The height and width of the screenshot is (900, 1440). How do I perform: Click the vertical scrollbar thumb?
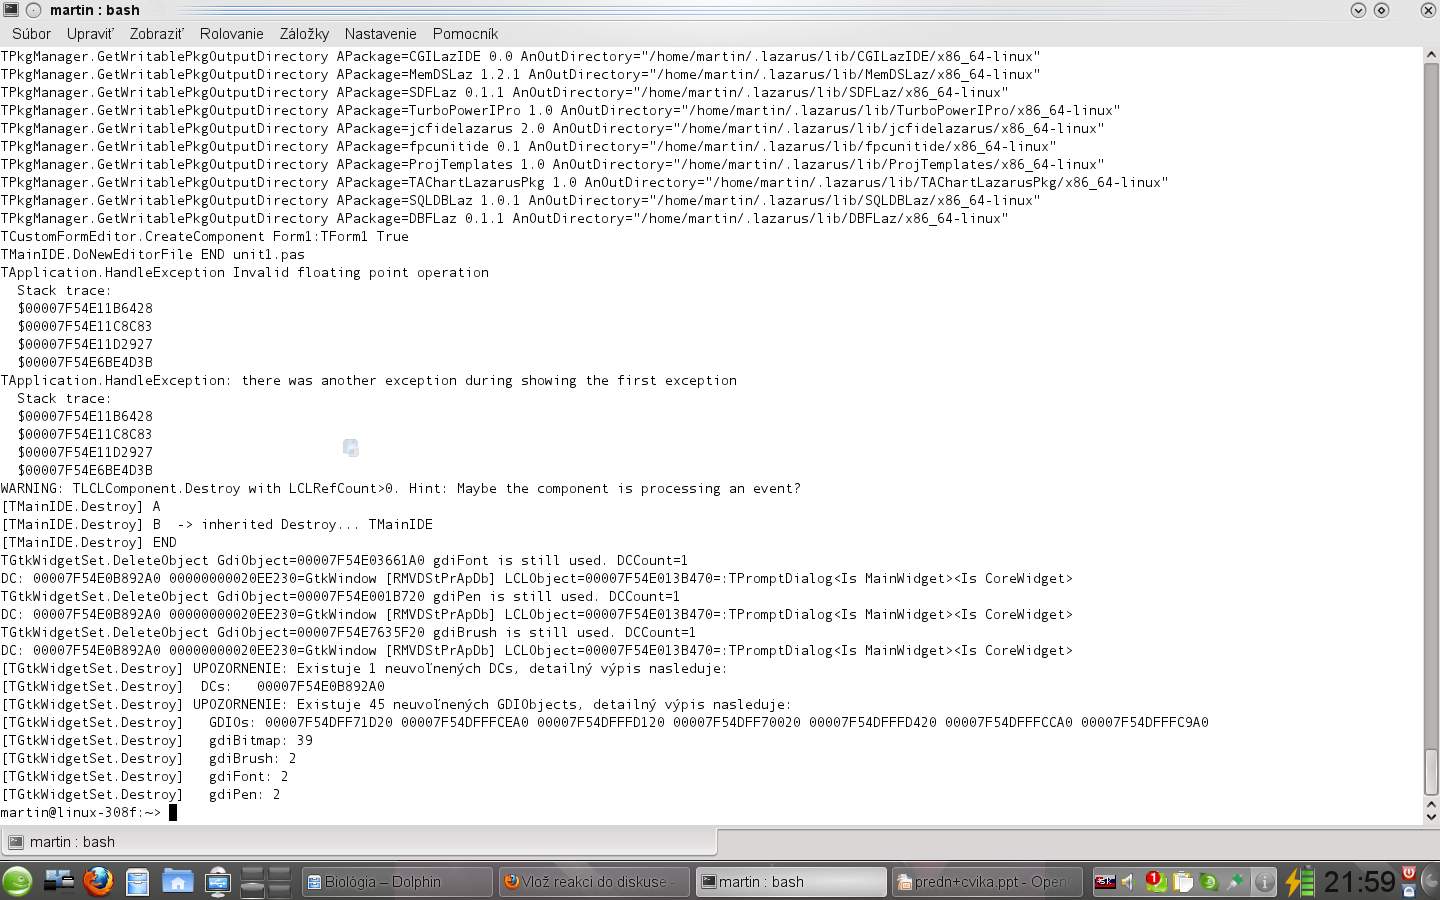coord(1431,771)
